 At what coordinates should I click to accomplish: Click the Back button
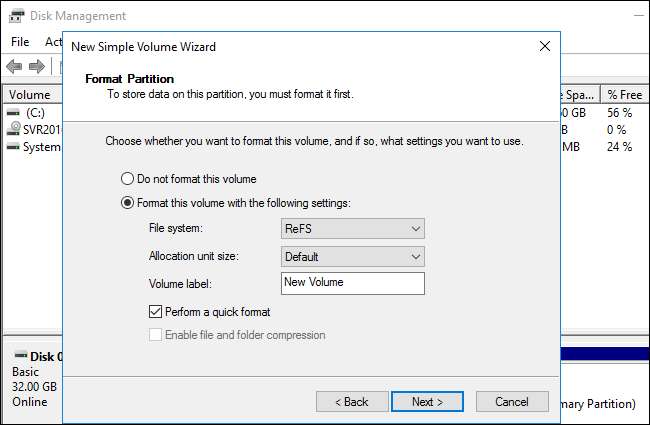(352, 401)
